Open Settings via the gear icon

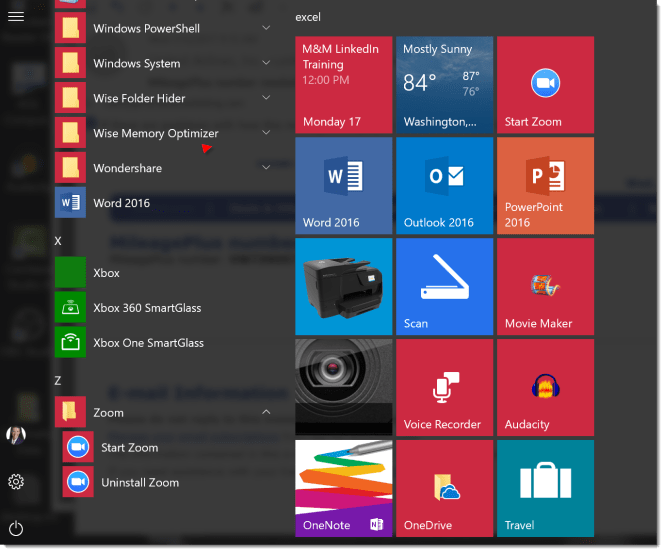[16, 482]
